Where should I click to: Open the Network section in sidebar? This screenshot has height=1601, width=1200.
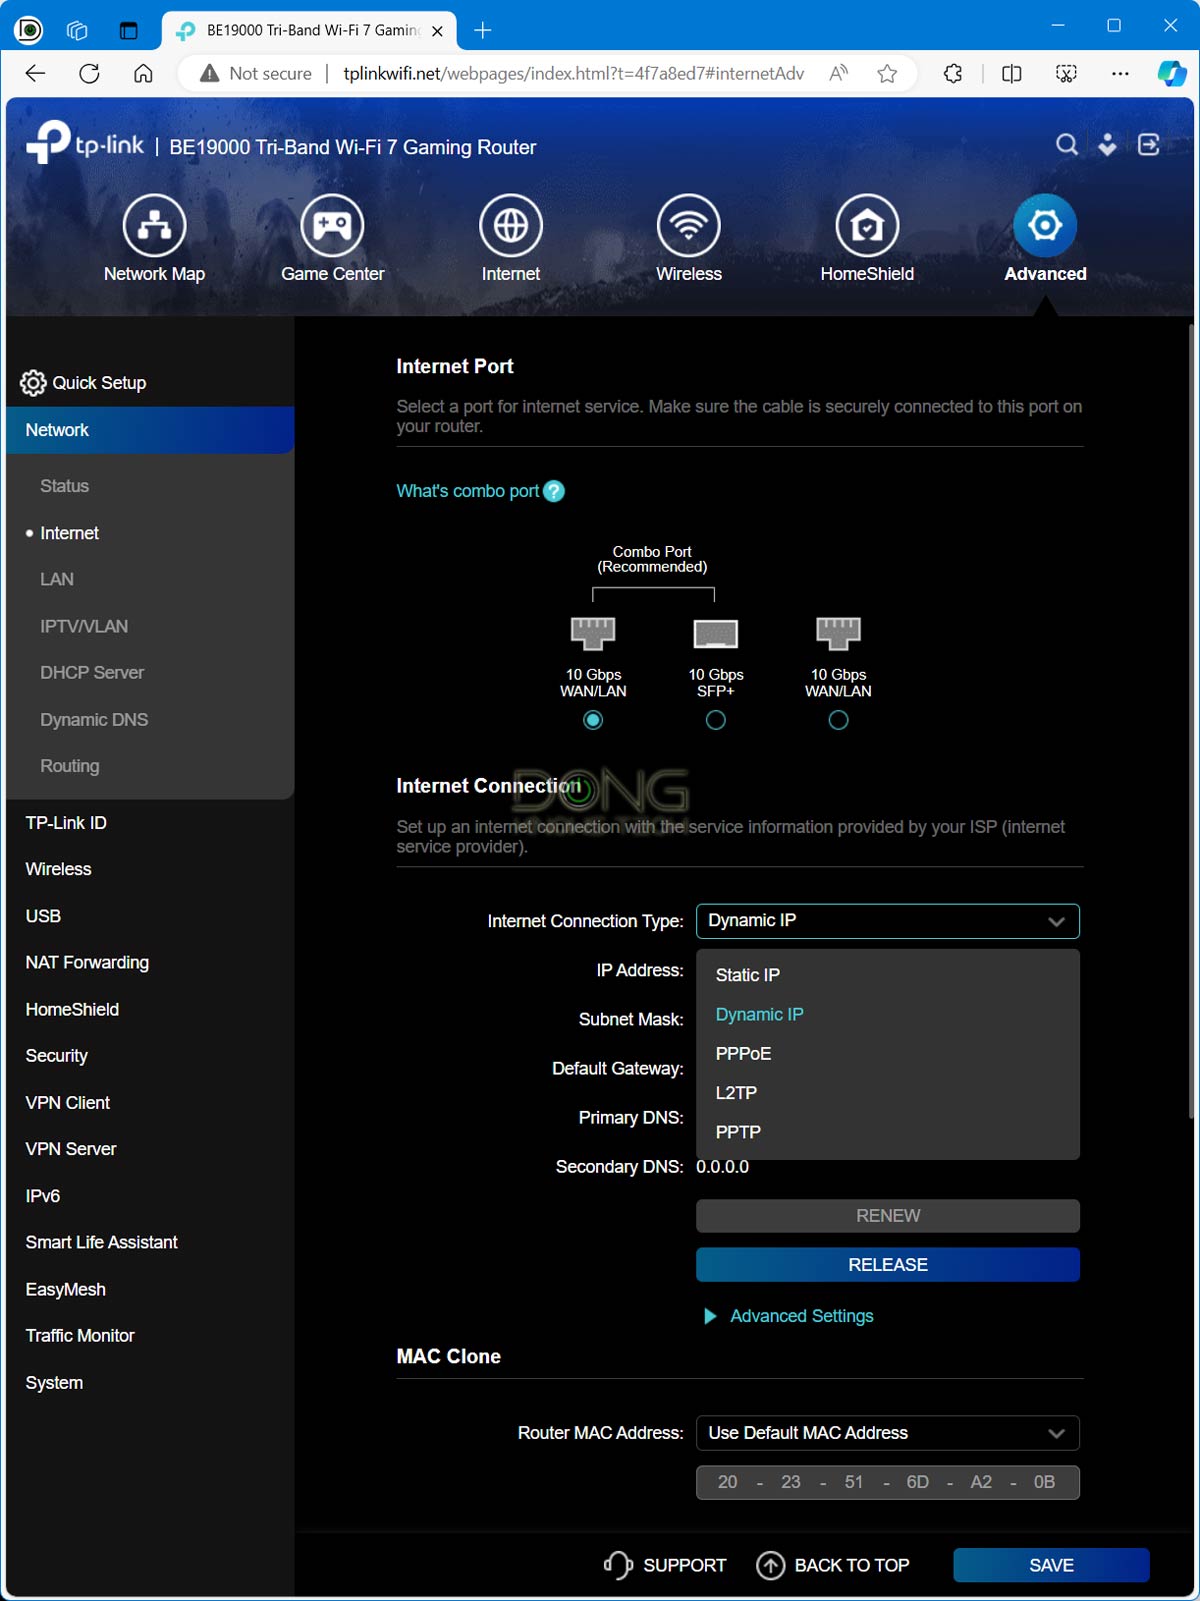[x=150, y=430]
